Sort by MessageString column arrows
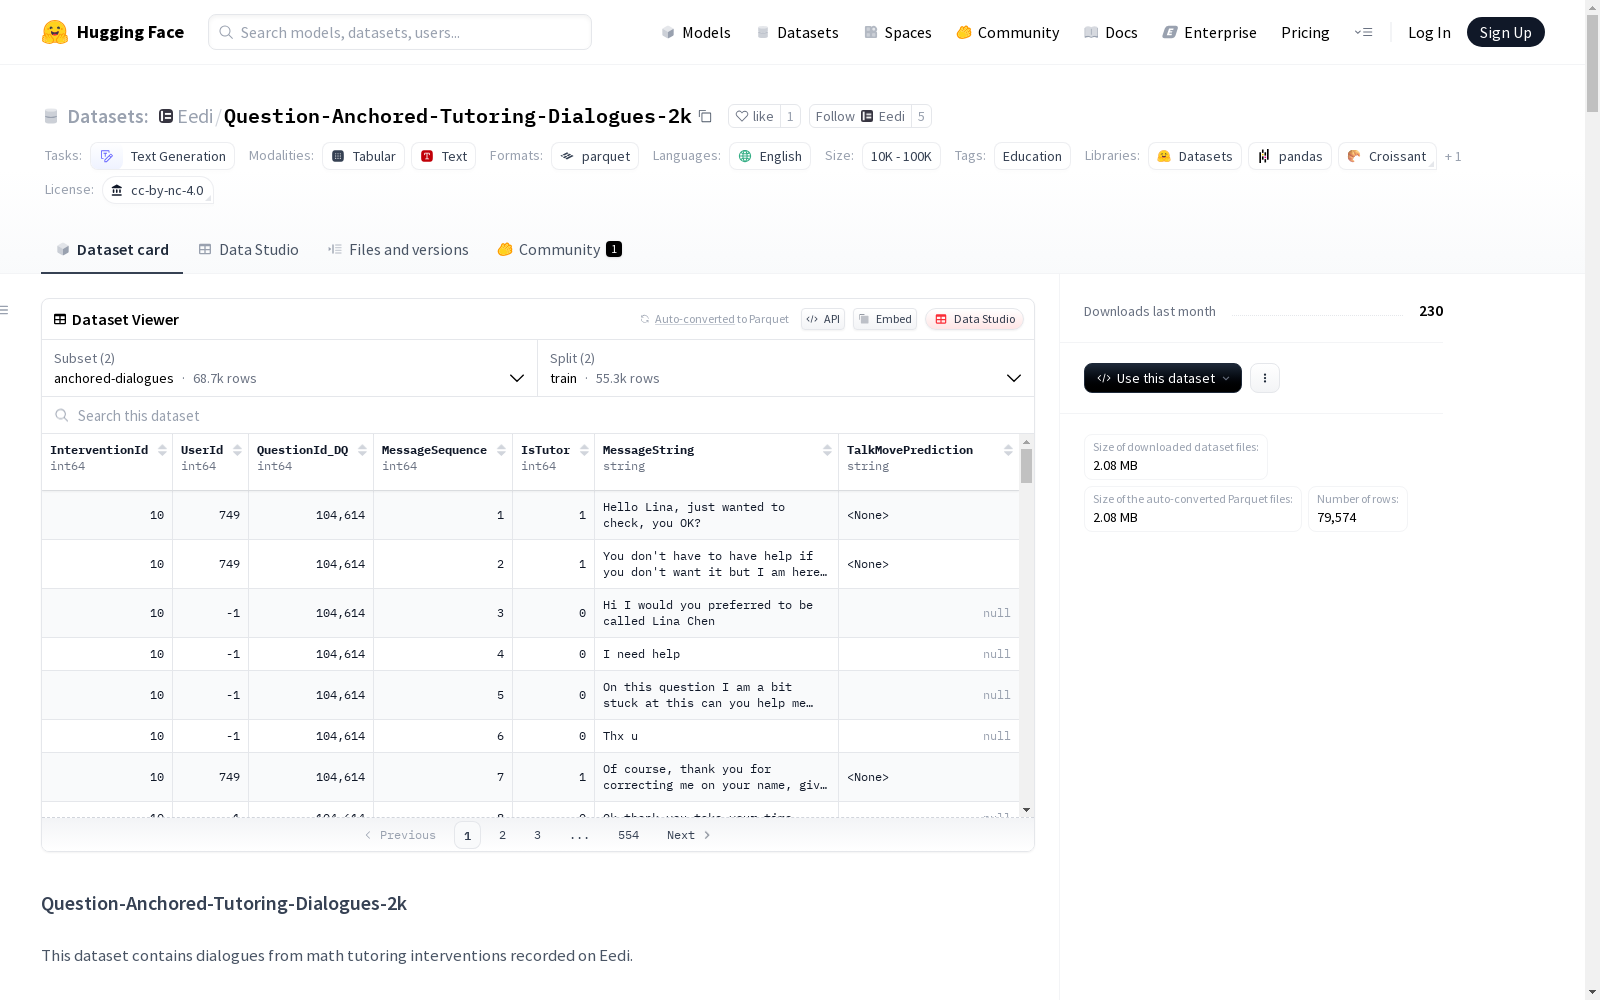This screenshot has height=1000, width=1600. 827,450
